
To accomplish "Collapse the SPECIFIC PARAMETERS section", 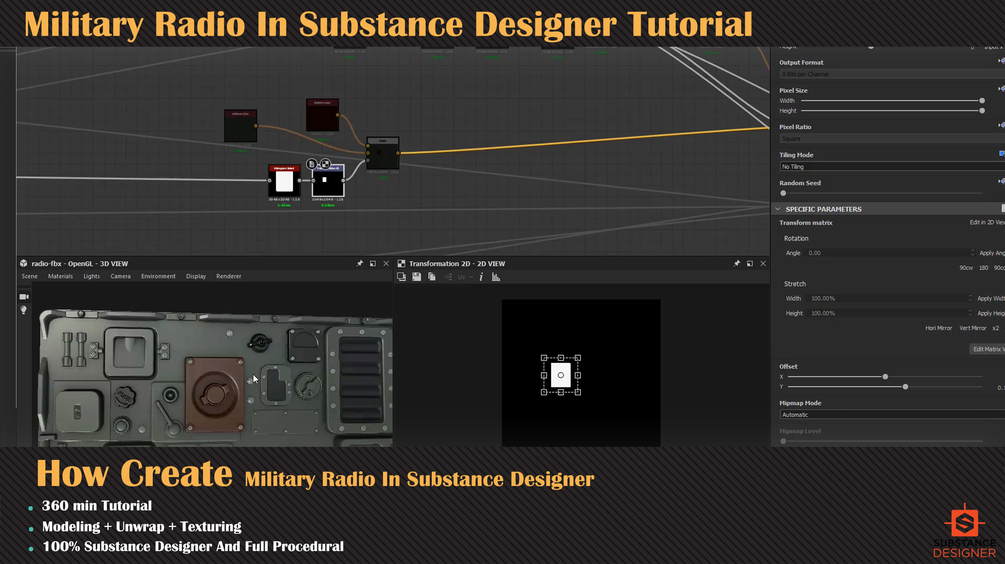I will point(777,209).
